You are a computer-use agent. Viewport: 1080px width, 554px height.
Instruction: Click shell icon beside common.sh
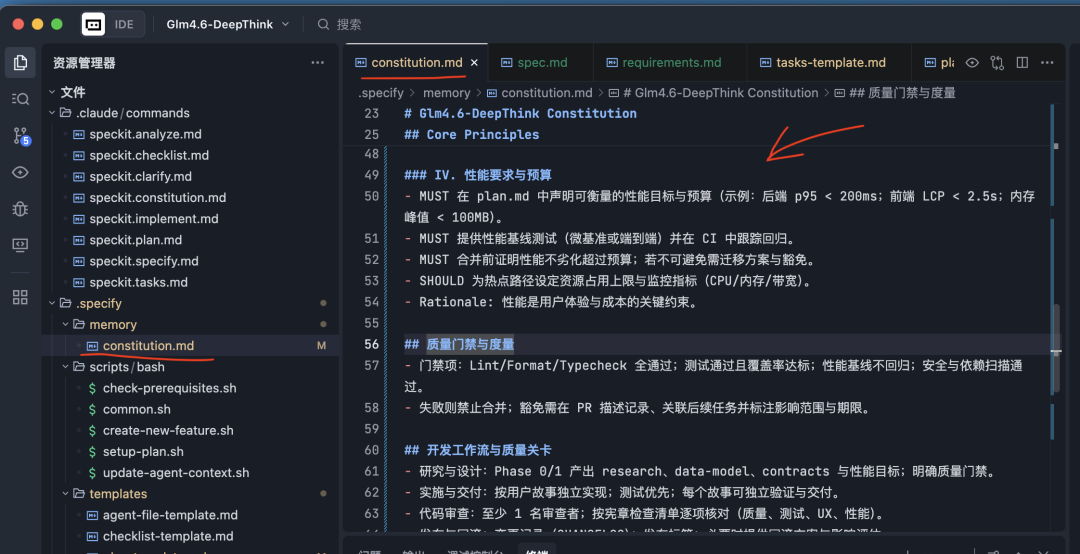tap(92, 409)
